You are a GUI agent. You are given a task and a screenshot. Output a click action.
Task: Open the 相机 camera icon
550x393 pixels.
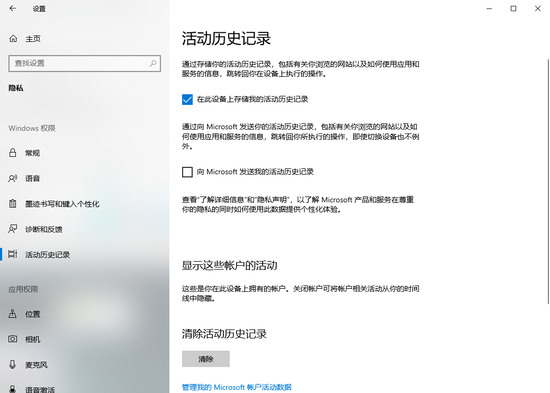point(13,339)
